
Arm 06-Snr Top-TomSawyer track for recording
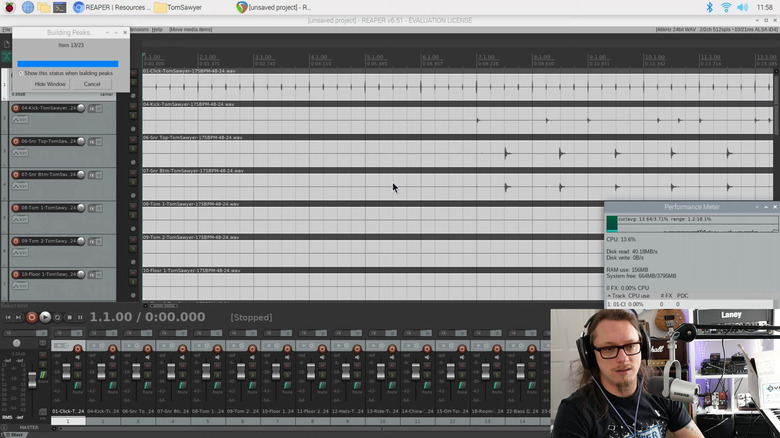[16, 141]
